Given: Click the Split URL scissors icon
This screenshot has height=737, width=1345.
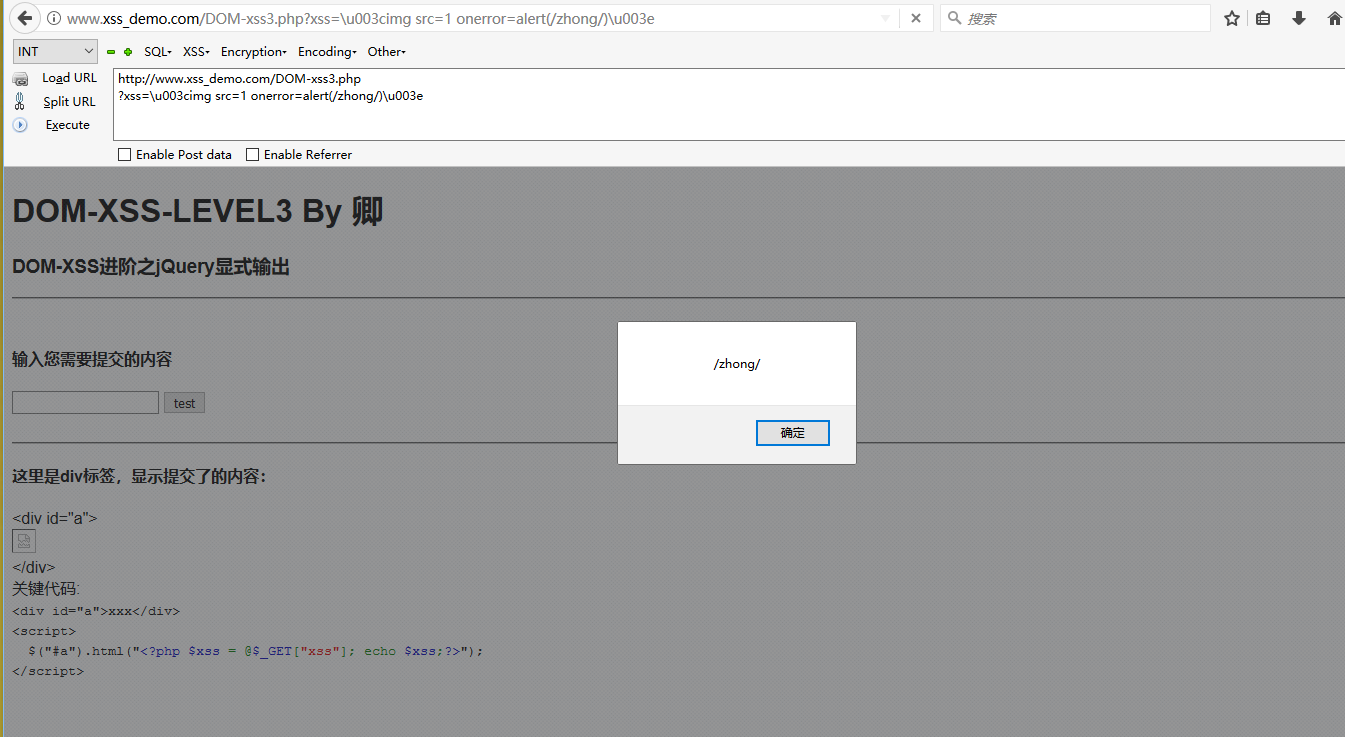Looking at the screenshot, I should 20,101.
